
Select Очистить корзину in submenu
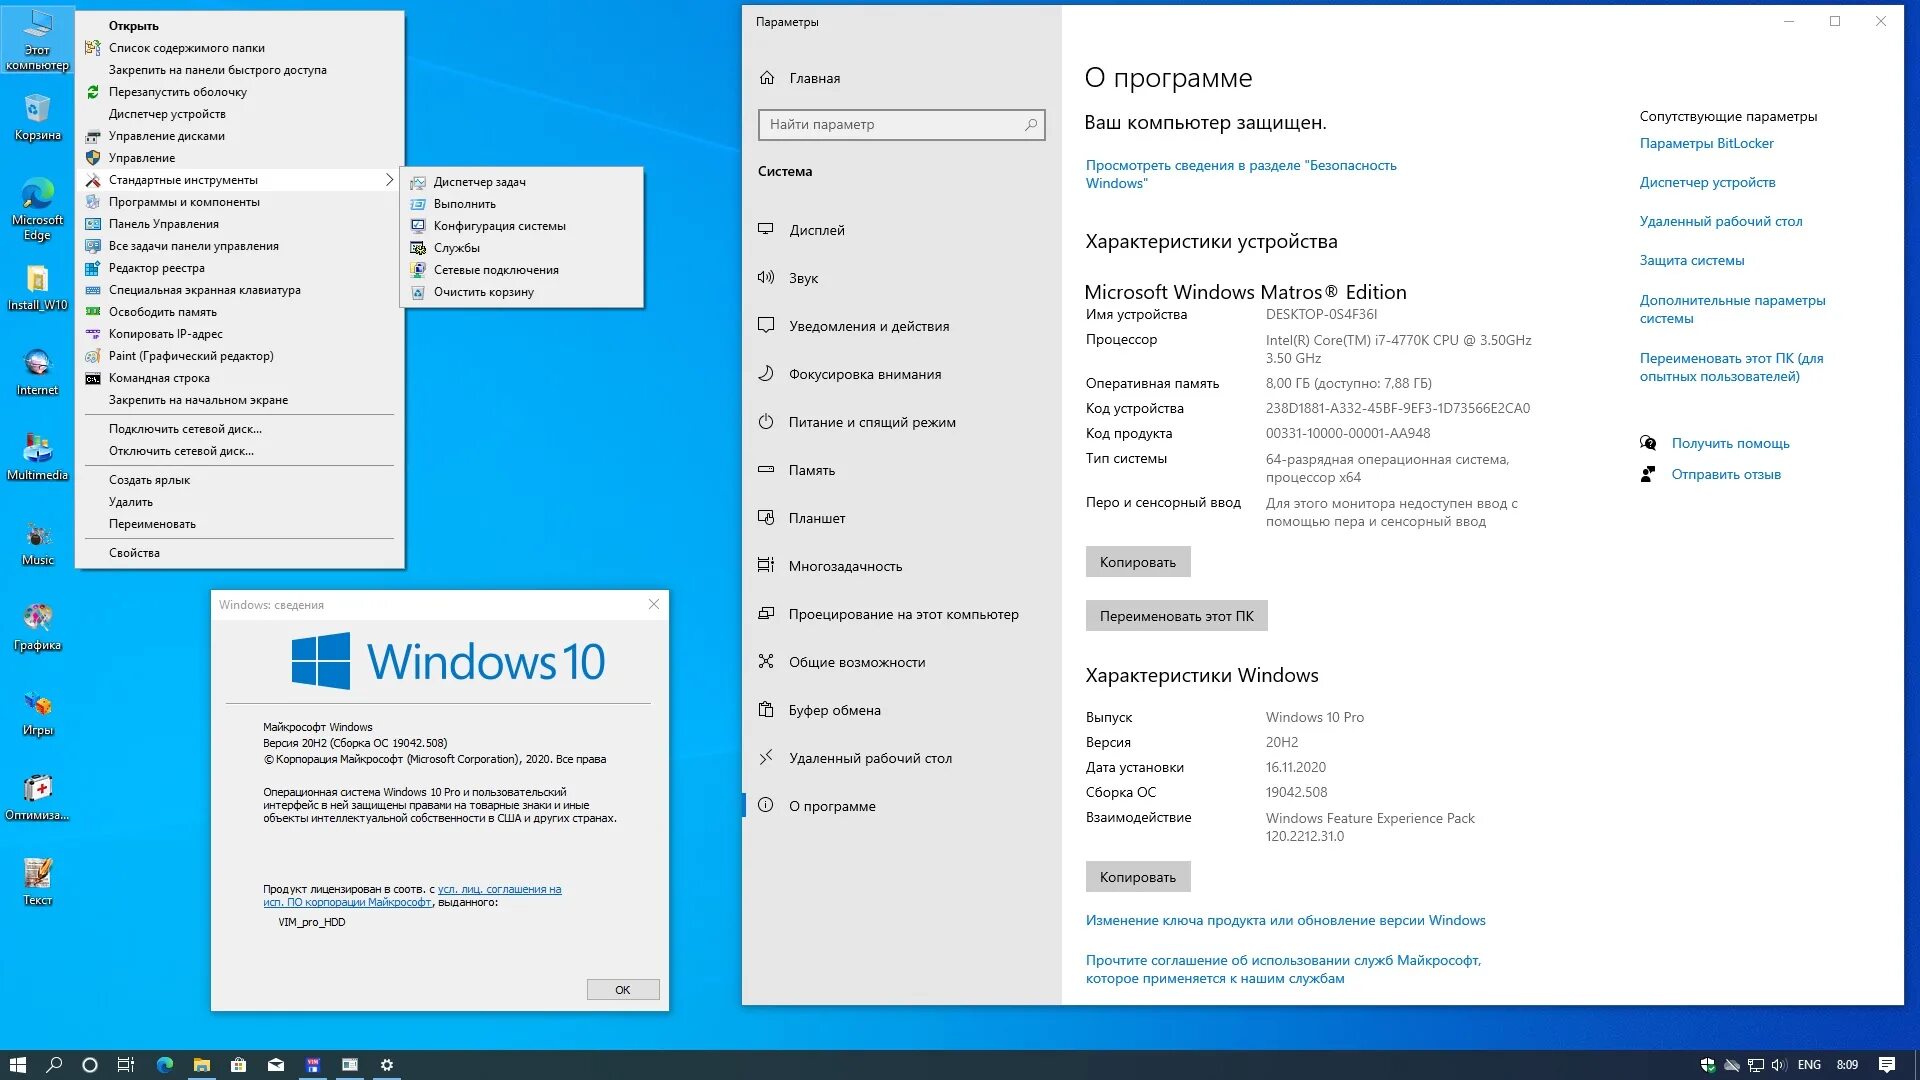point(522,292)
